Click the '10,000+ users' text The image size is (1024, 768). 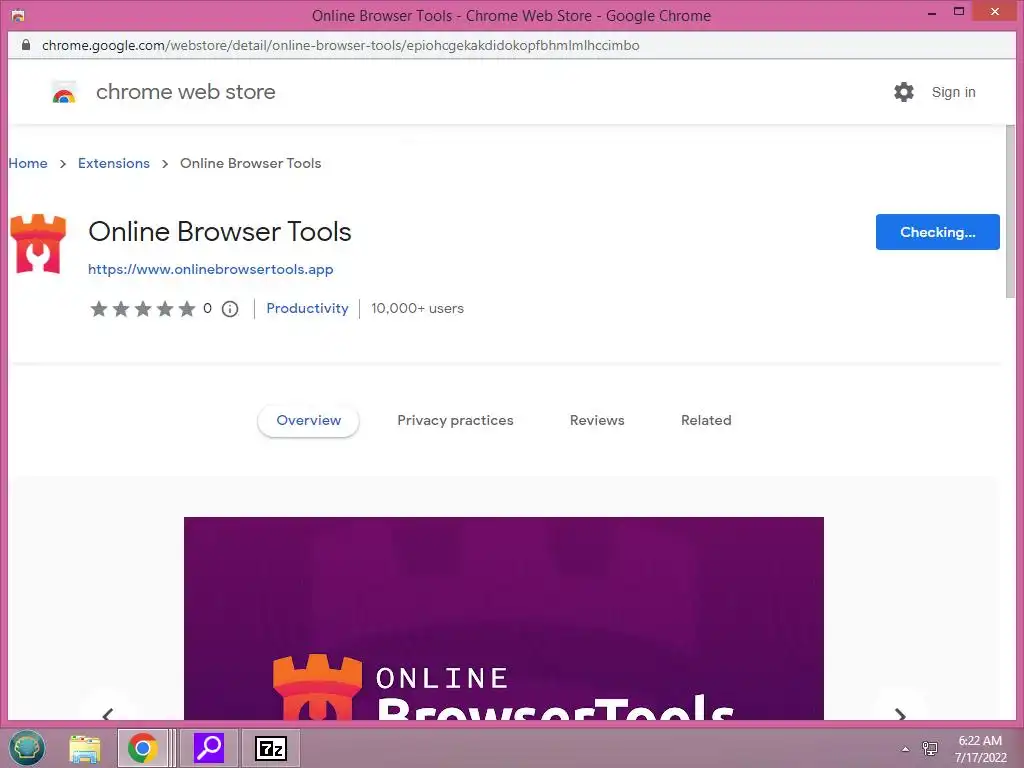pos(417,308)
